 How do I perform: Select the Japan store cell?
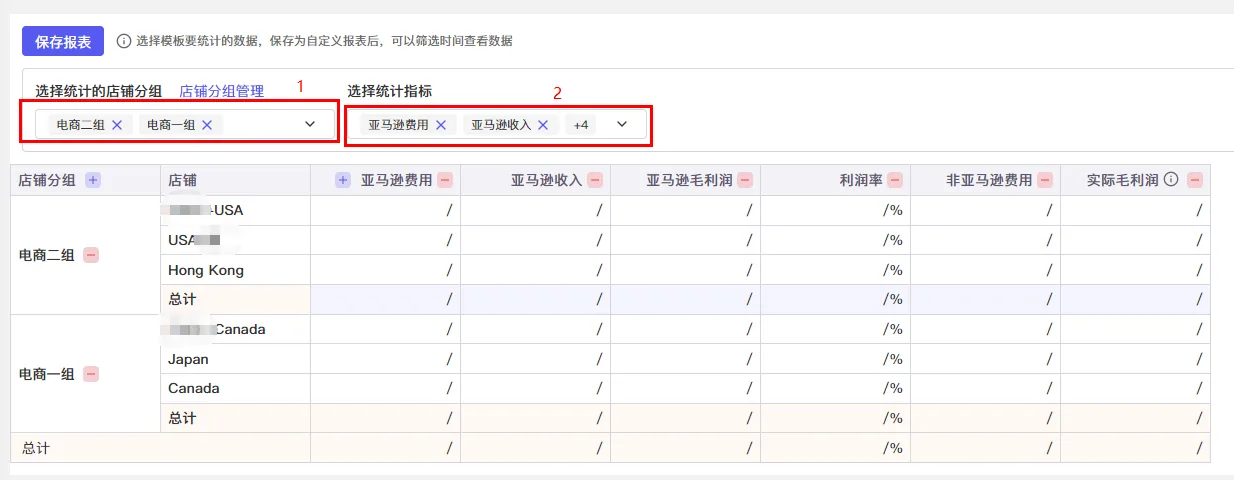235,359
